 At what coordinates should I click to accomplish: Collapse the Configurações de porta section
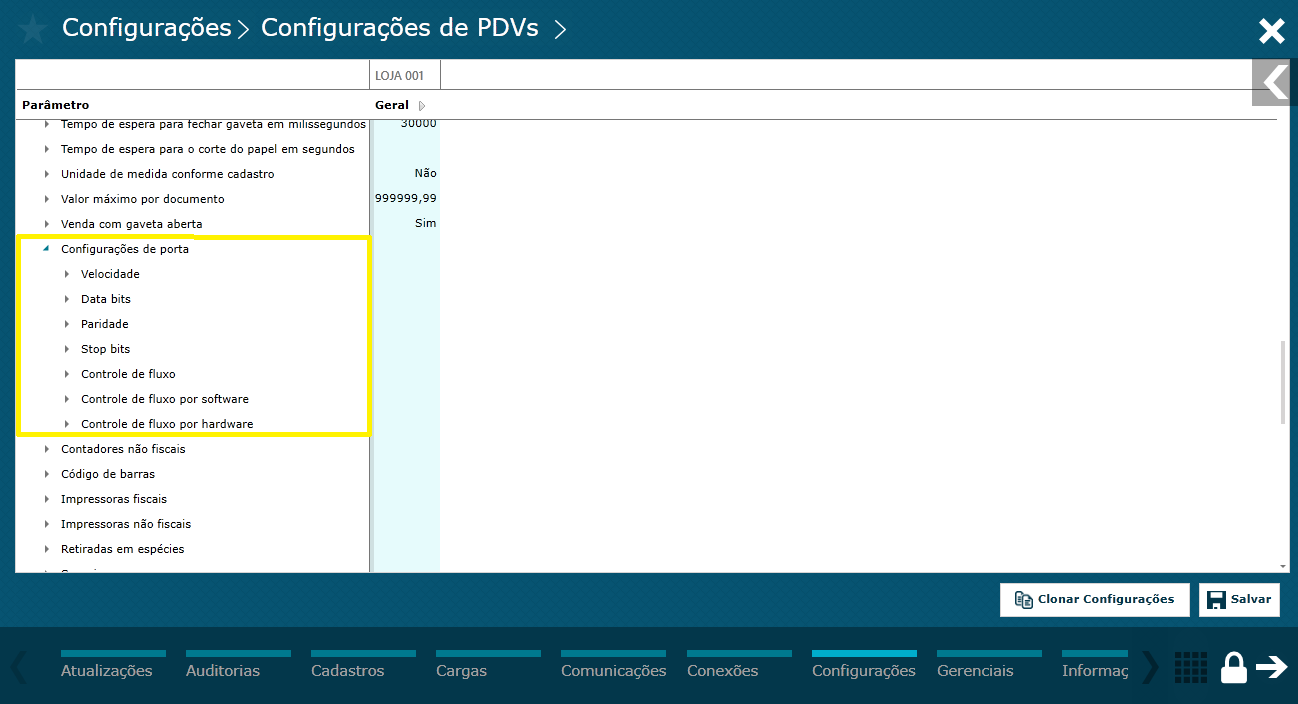point(47,248)
